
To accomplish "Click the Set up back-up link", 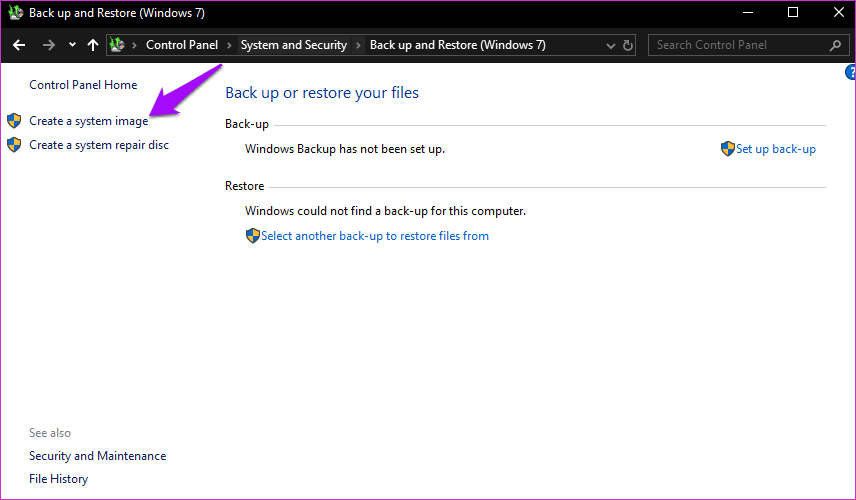I will tap(775, 149).
